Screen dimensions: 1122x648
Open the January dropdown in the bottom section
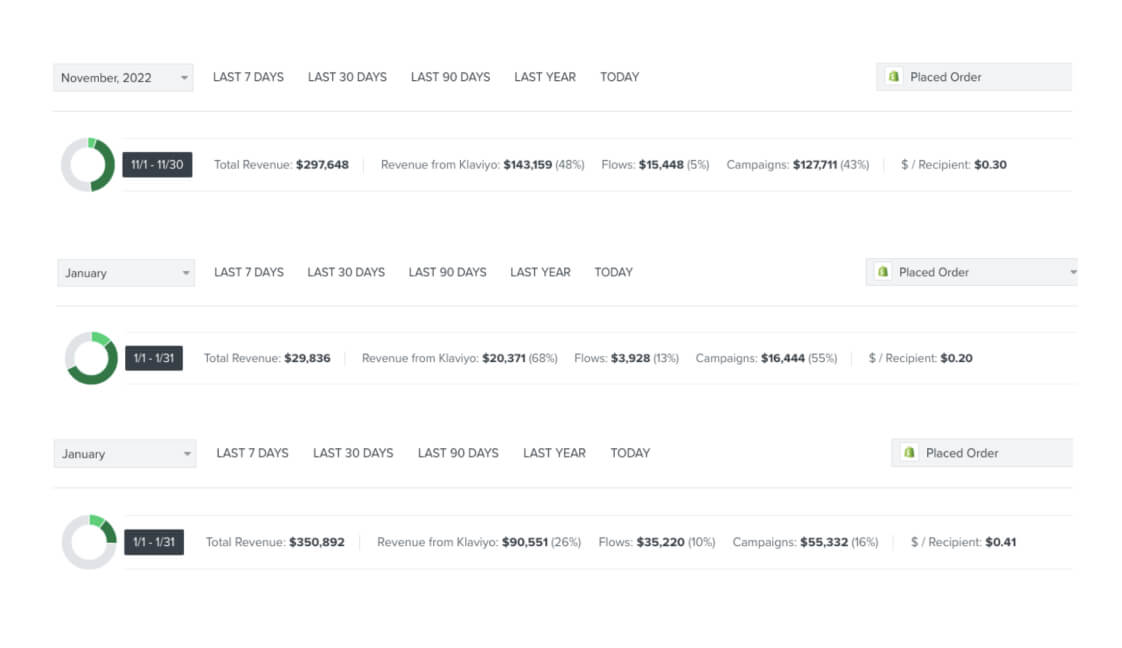pos(125,453)
